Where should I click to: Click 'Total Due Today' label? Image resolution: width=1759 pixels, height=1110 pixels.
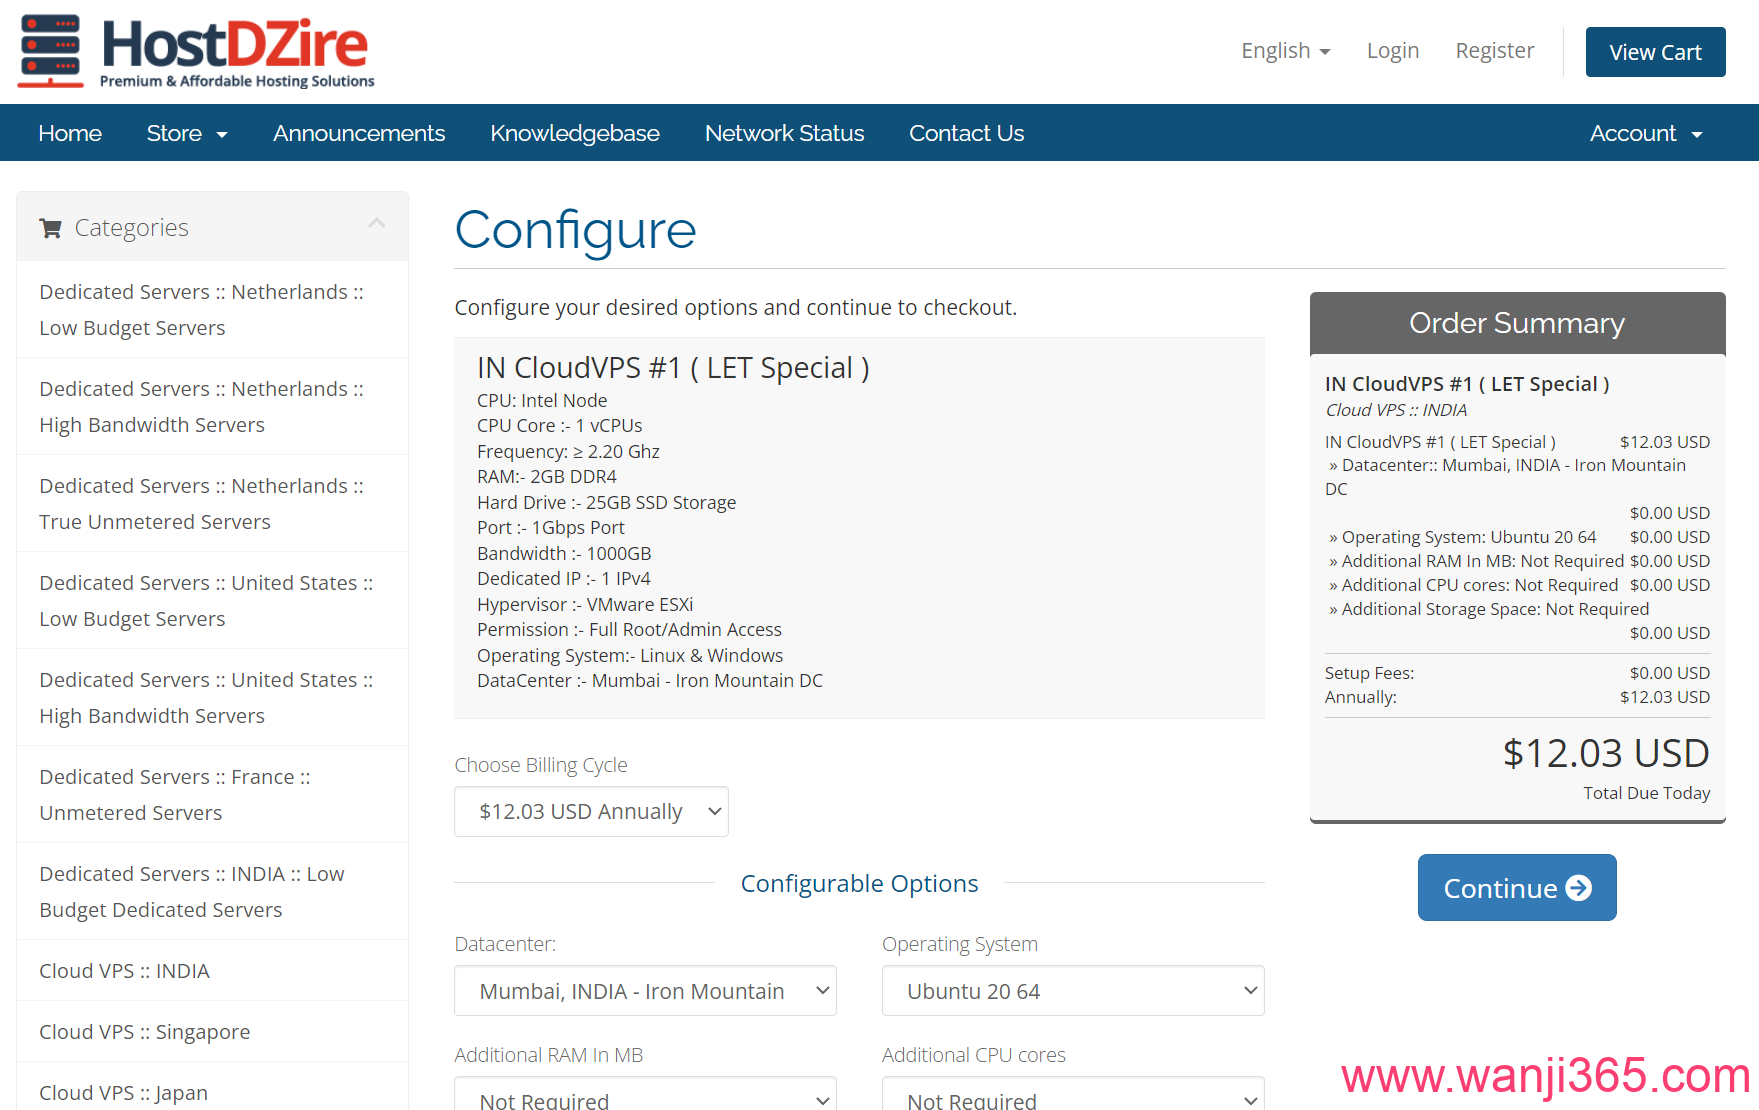[1646, 793]
